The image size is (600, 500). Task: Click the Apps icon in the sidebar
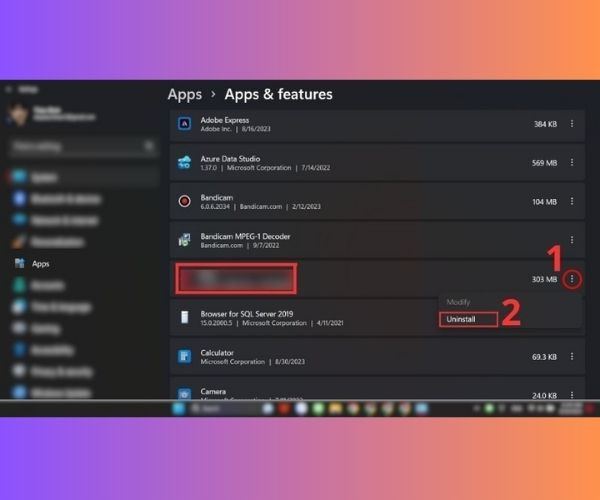pos(20,263)
